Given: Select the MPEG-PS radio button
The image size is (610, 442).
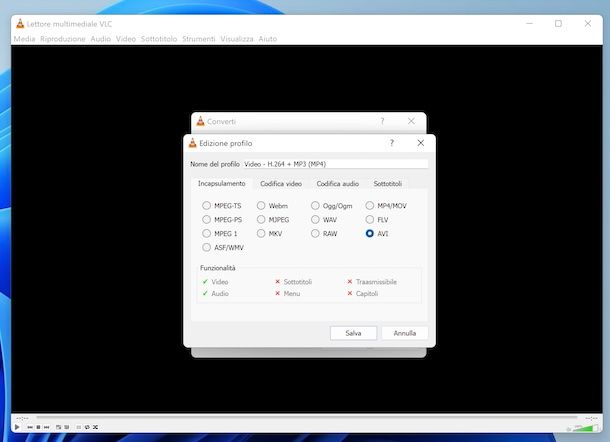Looking at the screenshot, I should click(x=206, y=219).
